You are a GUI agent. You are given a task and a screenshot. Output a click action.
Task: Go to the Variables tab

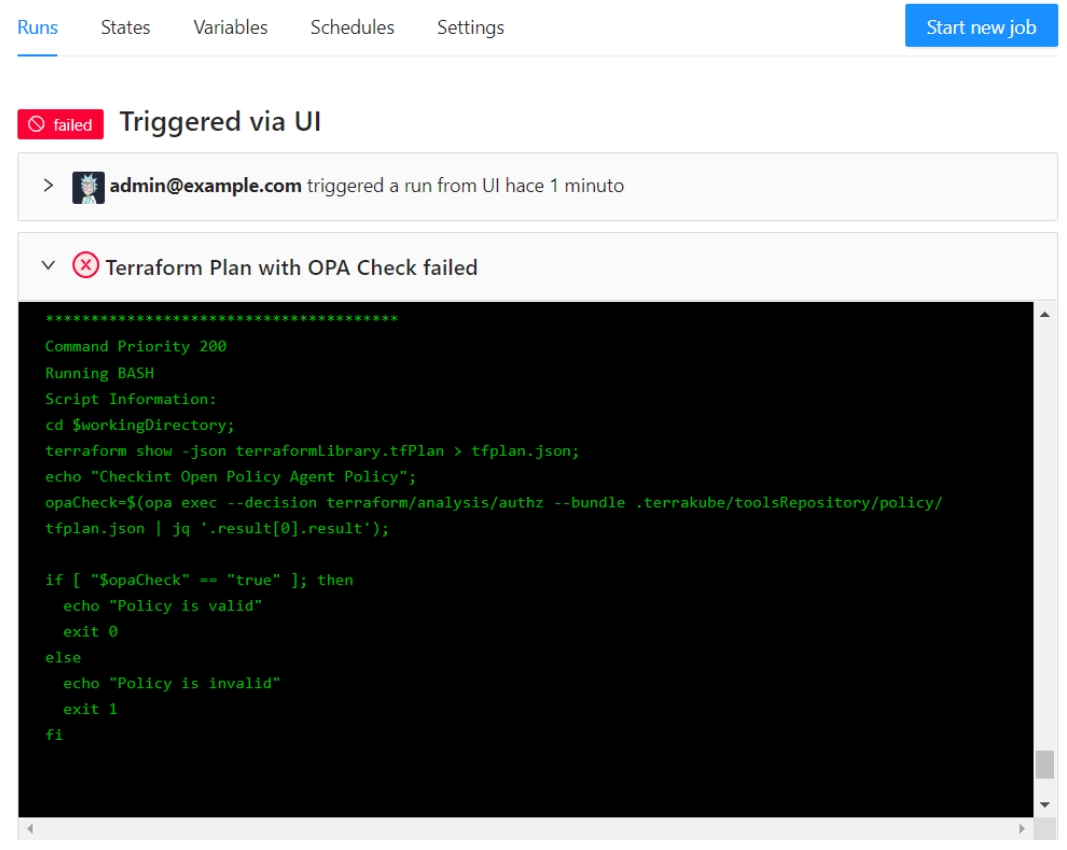(230, 27)
